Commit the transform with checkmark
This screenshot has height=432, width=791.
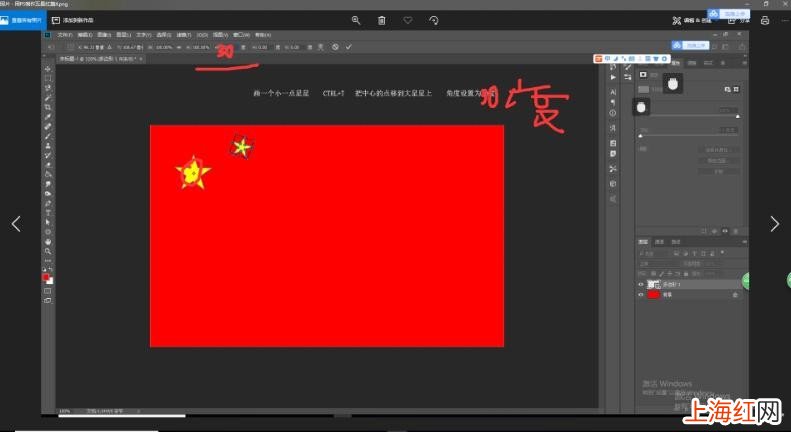[349, 47]
